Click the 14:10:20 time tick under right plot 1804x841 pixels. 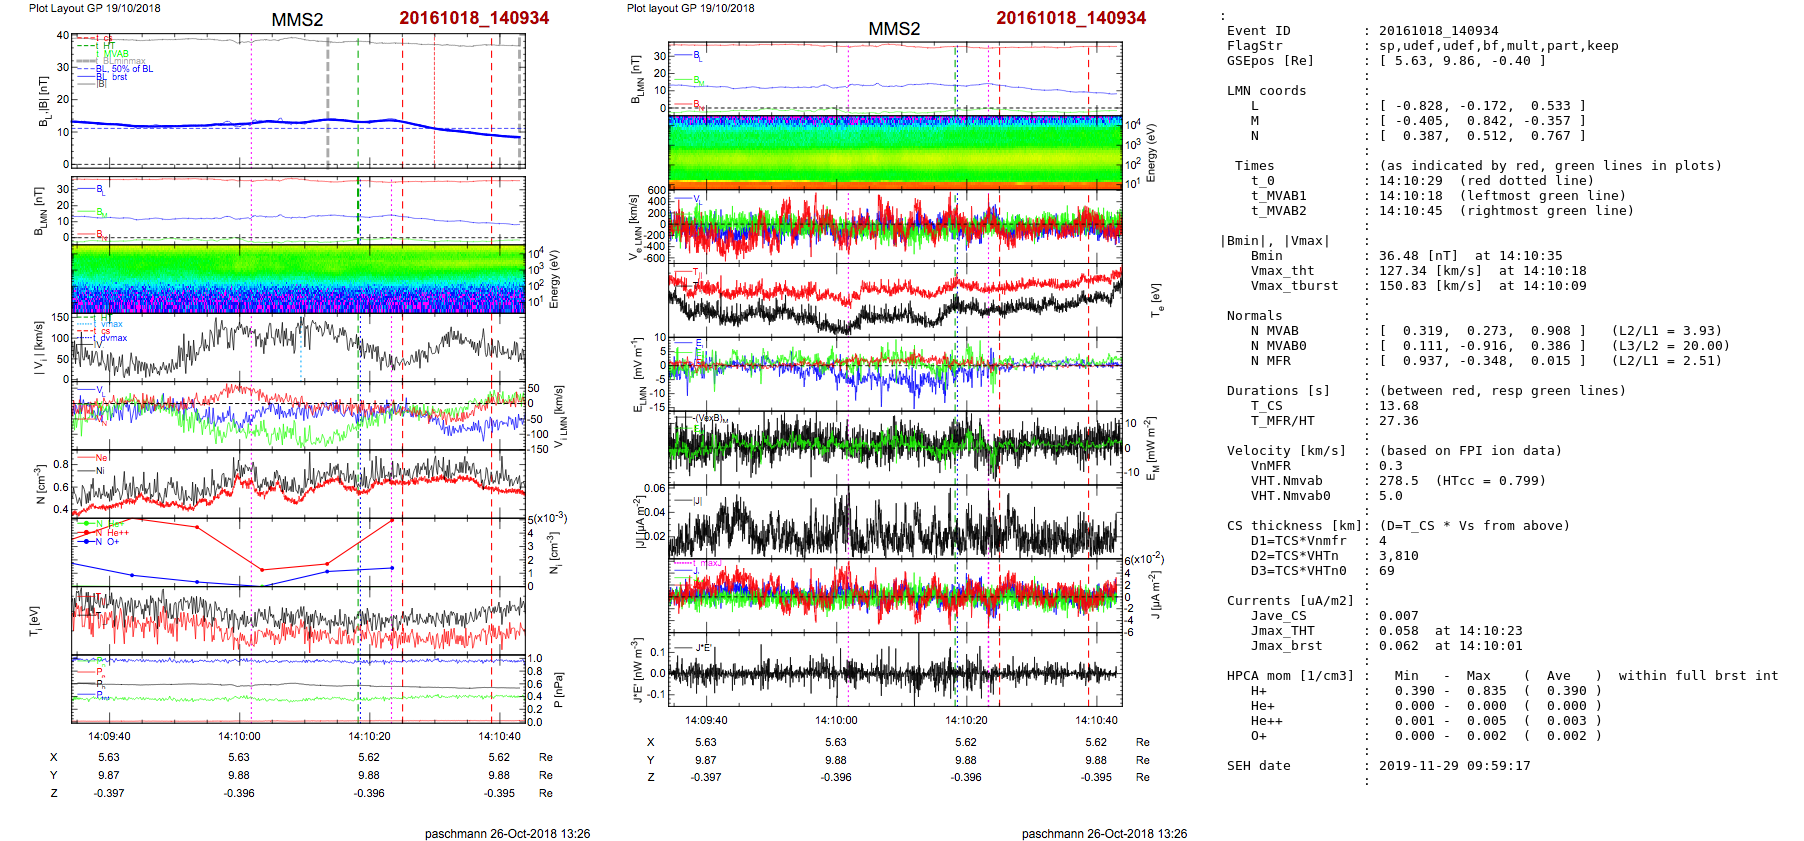966,720
